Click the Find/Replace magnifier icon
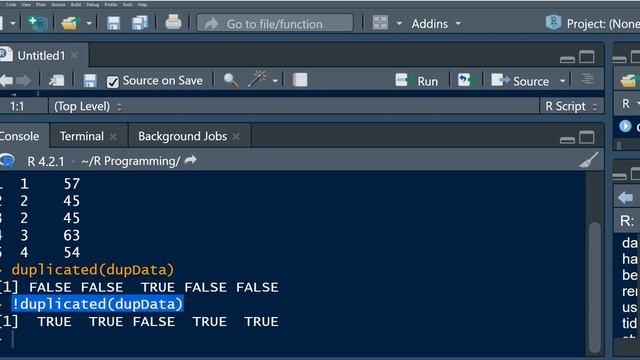Viewport: 640px width, 360px height. (231, 80)
